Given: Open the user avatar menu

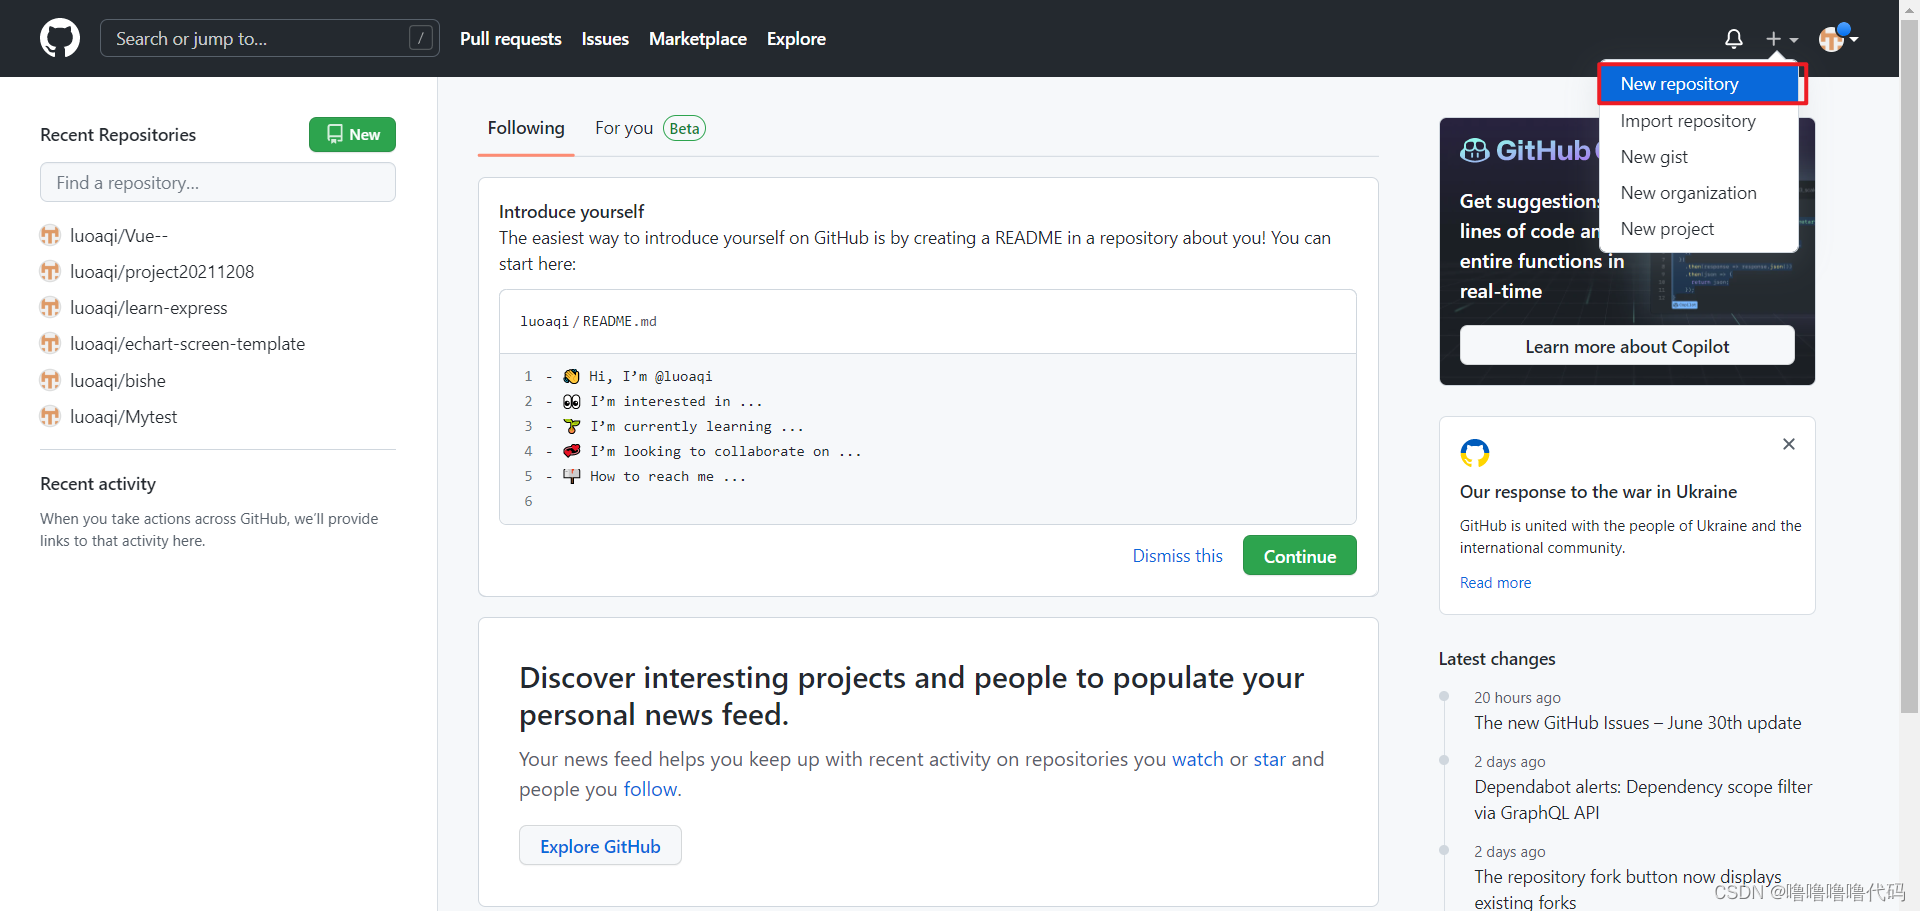Looking at the screenshot, I should 1838,38.
